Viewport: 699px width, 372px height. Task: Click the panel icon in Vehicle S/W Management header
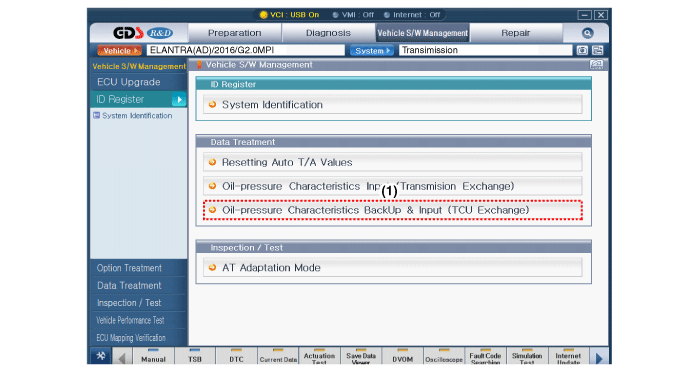coord(596,65)
